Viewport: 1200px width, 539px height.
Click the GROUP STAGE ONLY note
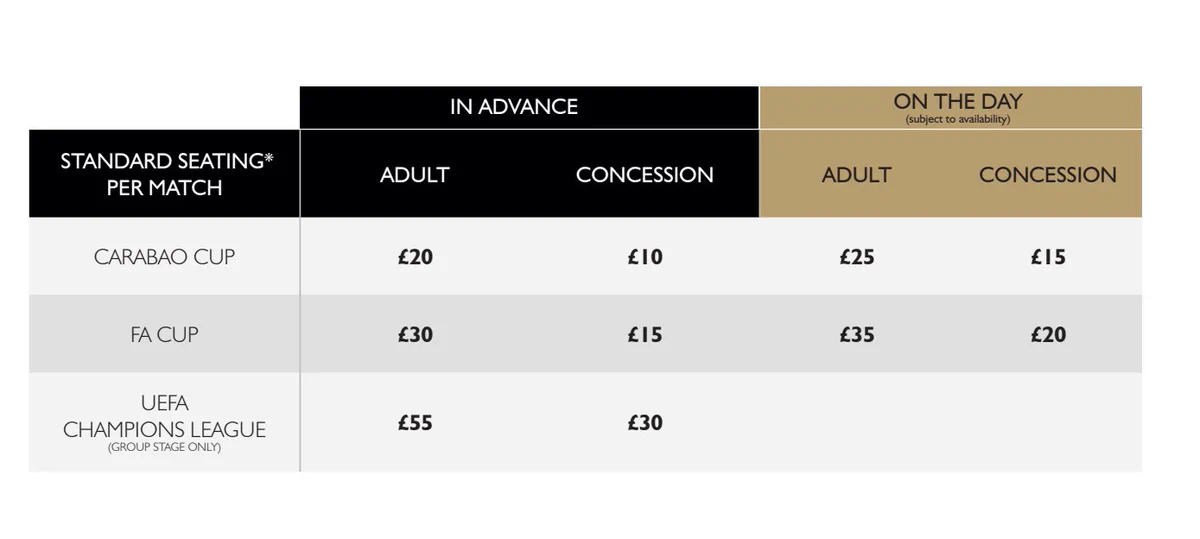pyautogui.click(x=165, y=448)
